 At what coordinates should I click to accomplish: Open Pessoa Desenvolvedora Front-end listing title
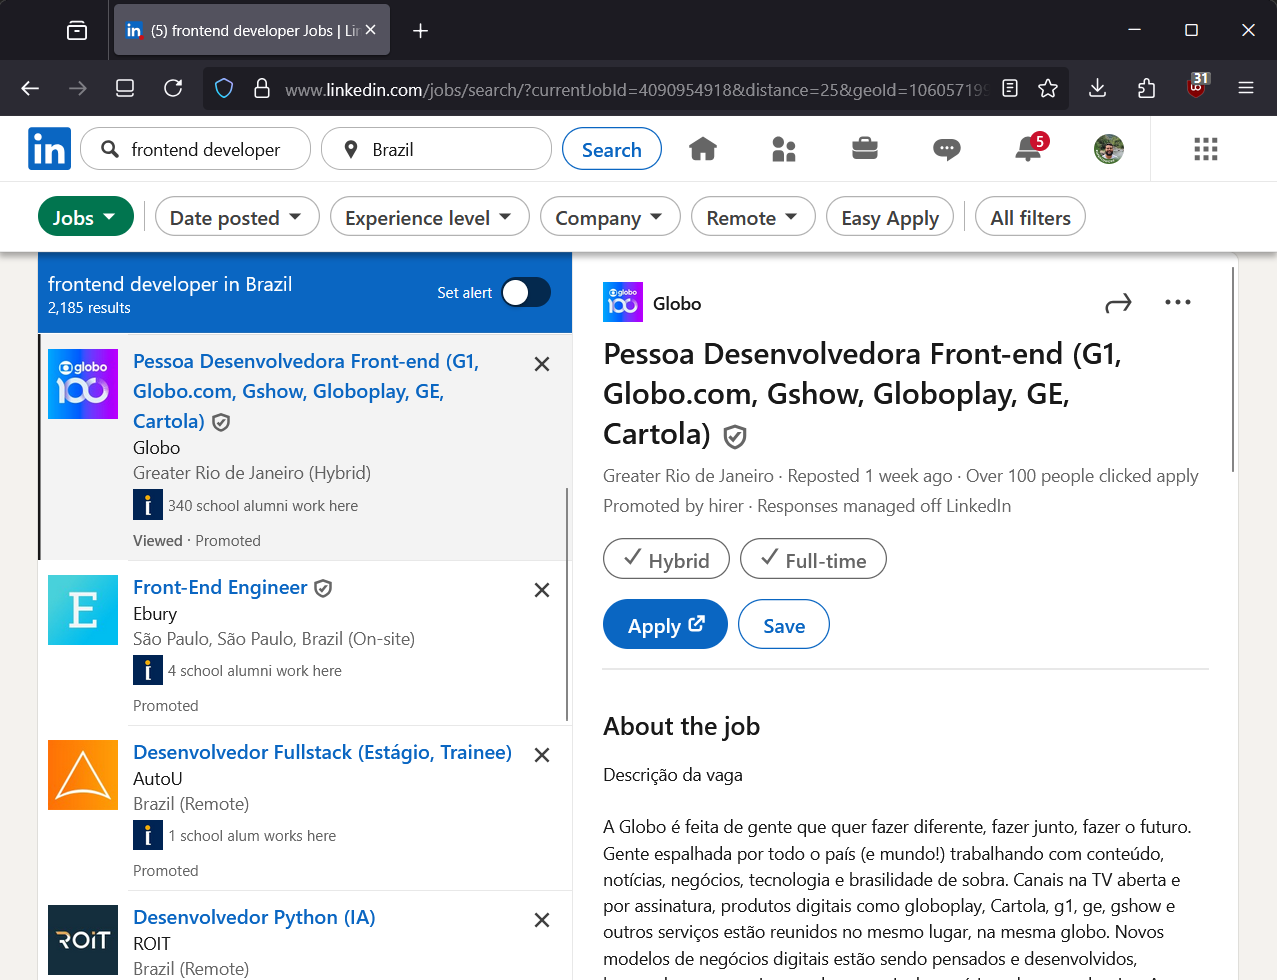point(306,391)
